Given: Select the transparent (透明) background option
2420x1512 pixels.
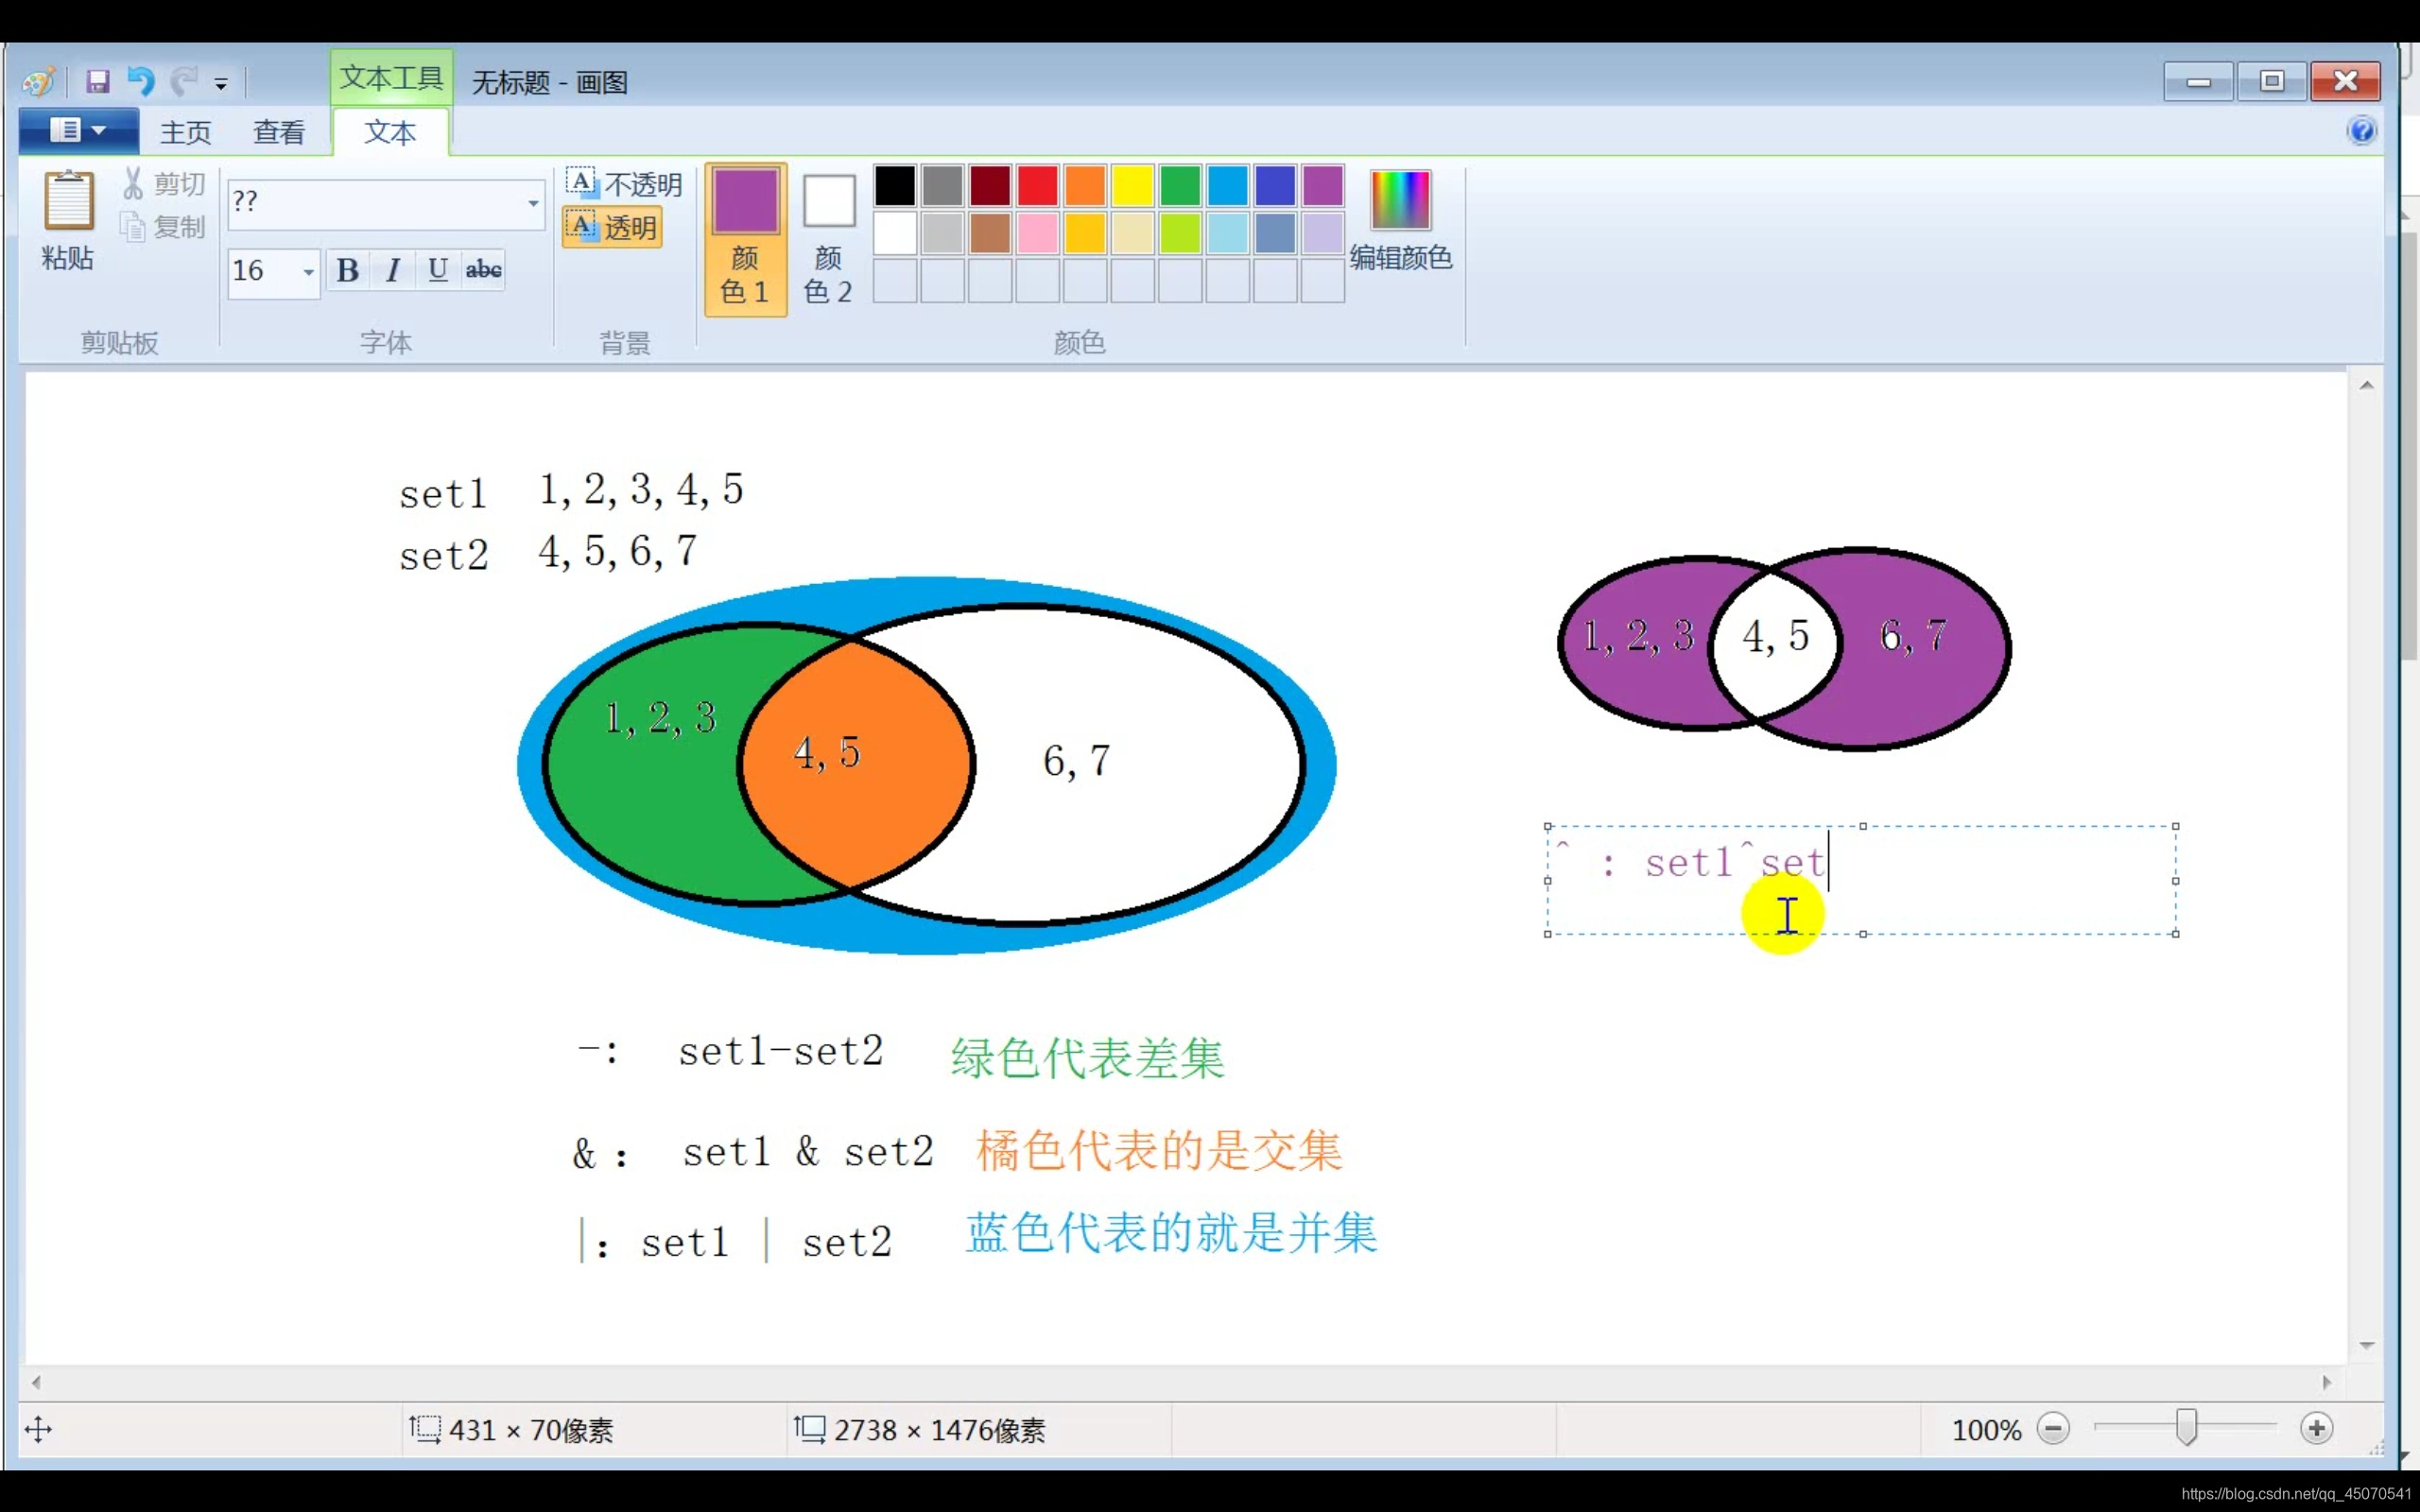Looking at the screenshot, I should 613,228.
